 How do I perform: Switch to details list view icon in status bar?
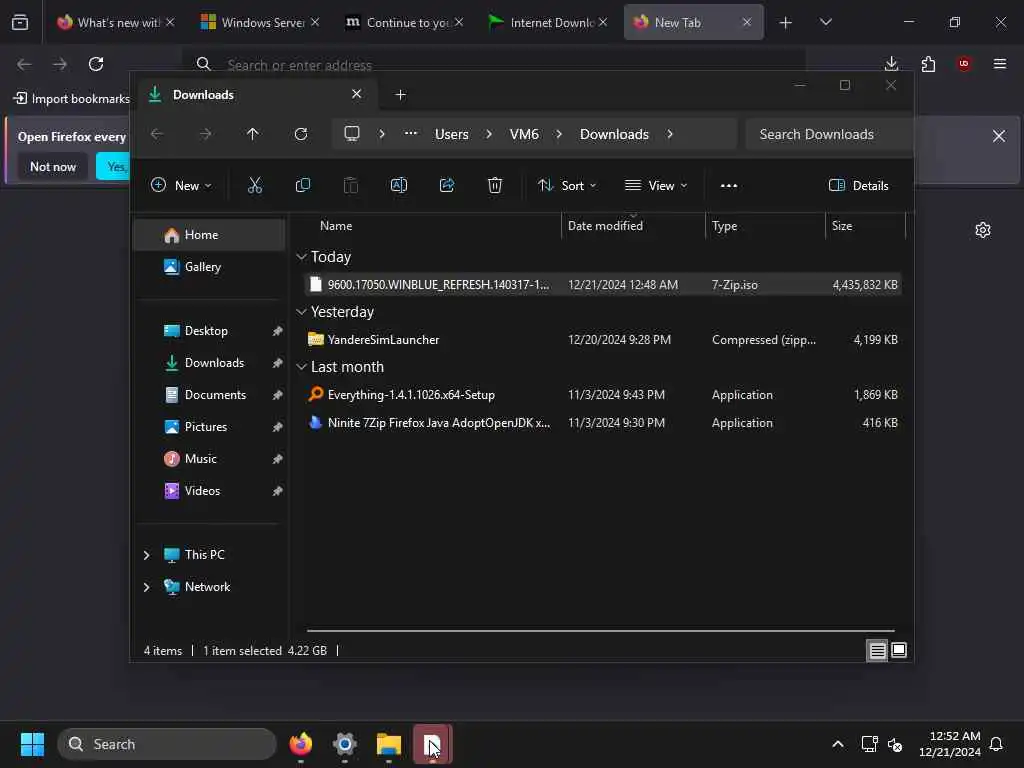point(877,650)
